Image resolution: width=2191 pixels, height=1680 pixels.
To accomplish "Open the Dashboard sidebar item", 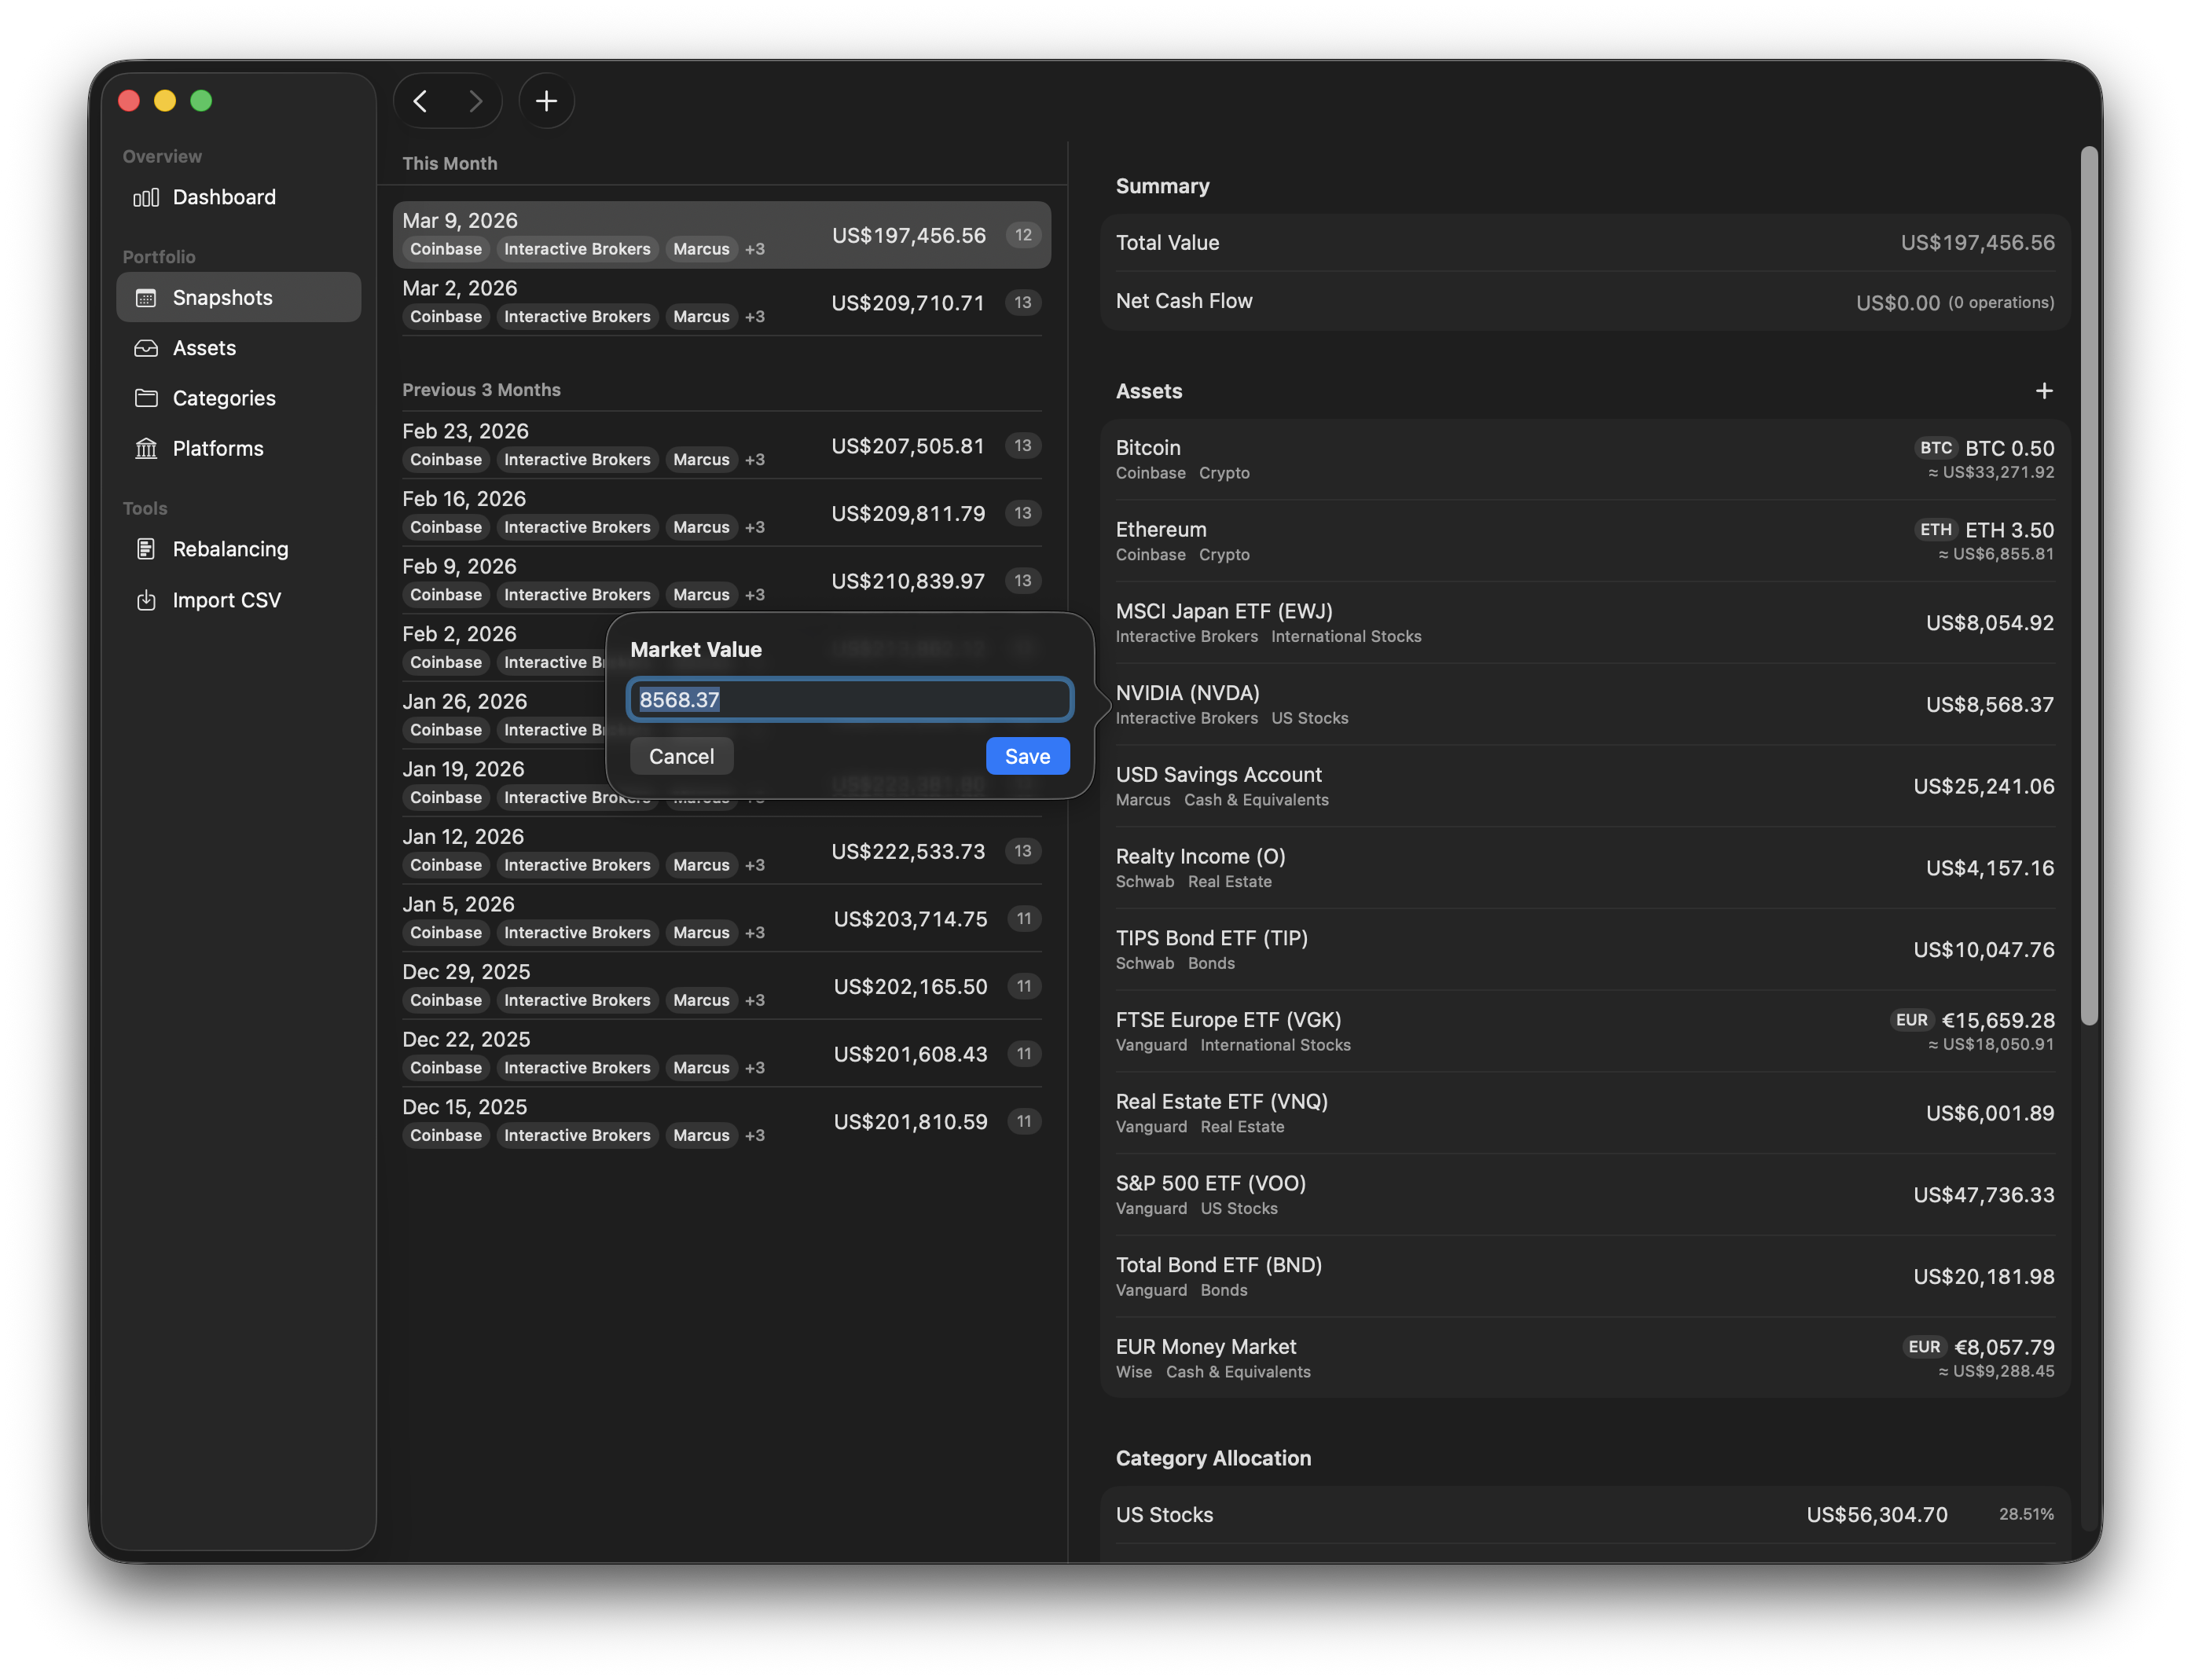I will (x=223, y=197).
